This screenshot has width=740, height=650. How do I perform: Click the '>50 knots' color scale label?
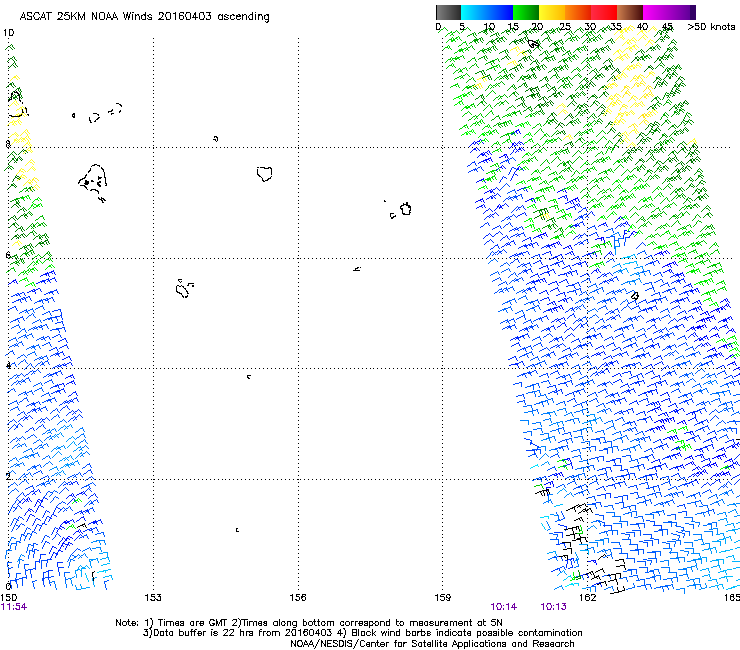coord(711,27)
